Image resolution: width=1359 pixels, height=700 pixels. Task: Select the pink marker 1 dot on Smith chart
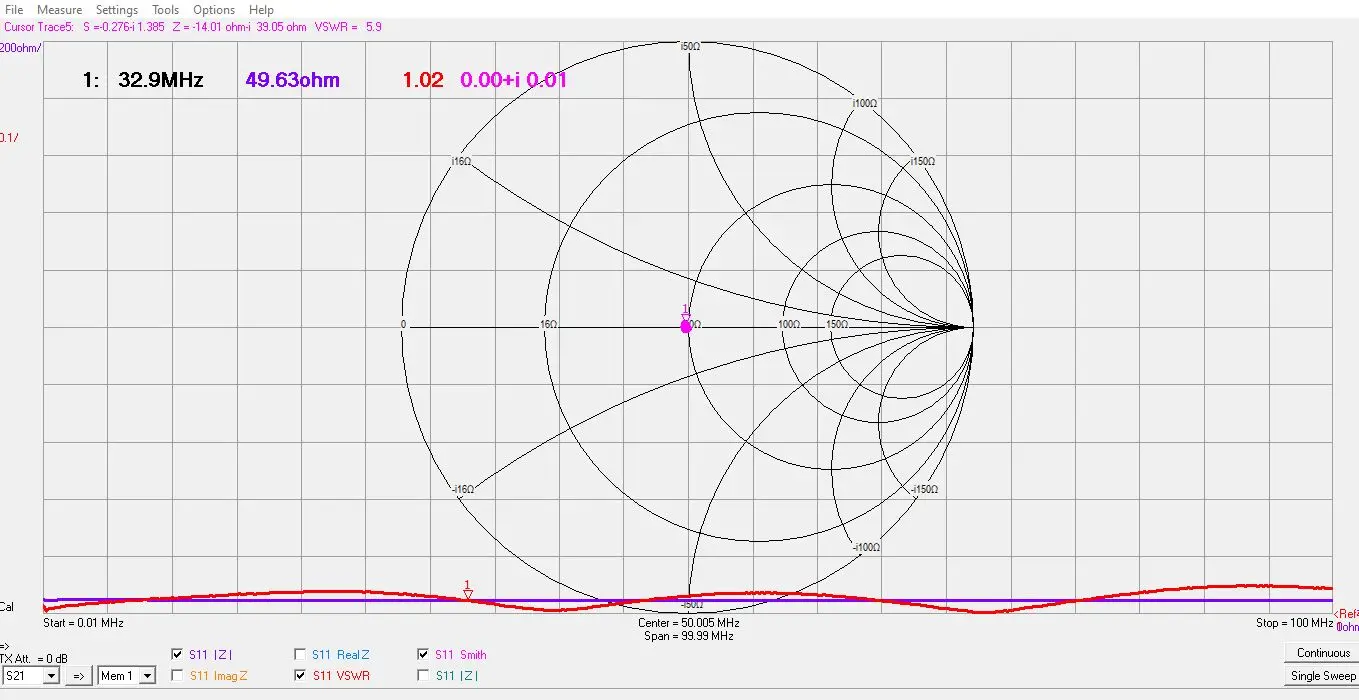tap(686, 326)
